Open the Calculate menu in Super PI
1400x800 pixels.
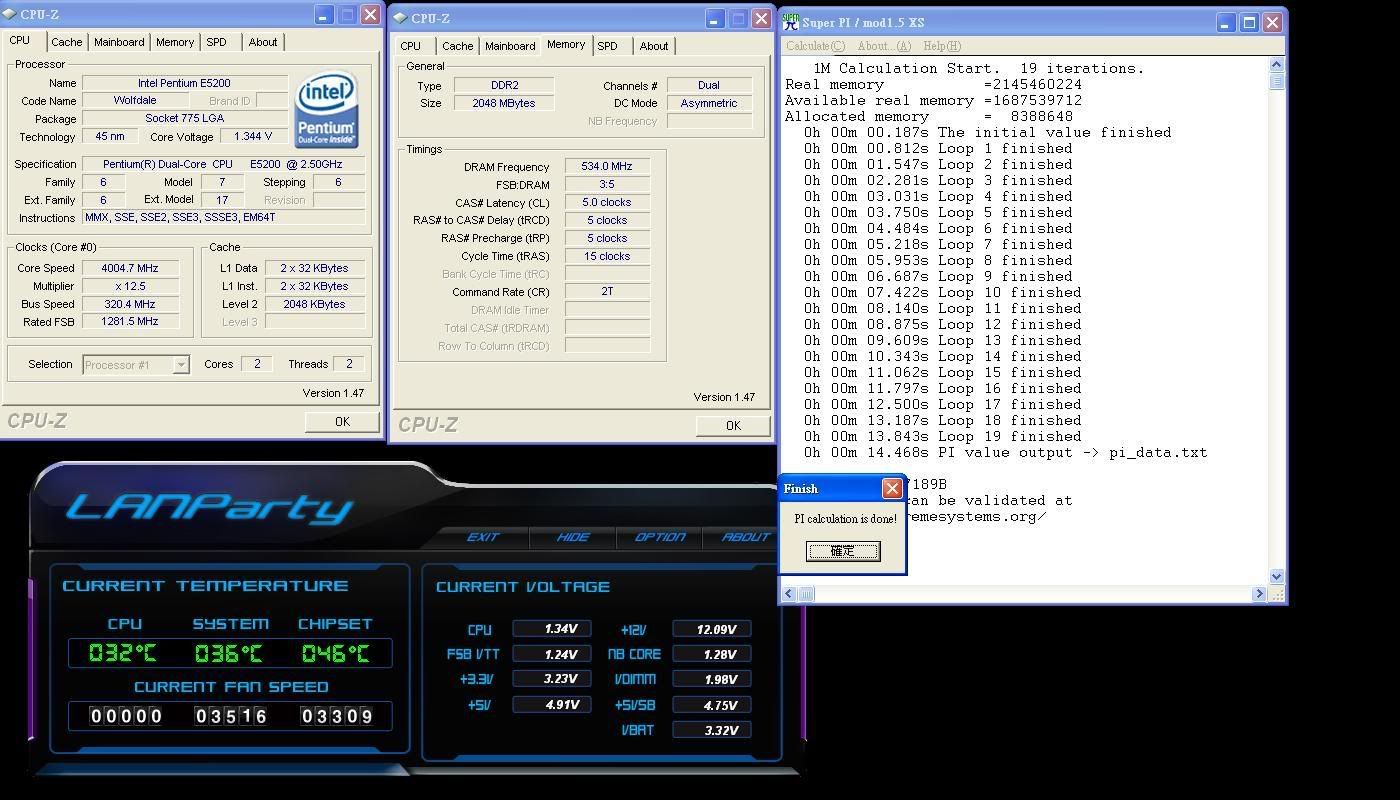pyautogui.click(x=815, y=46)
